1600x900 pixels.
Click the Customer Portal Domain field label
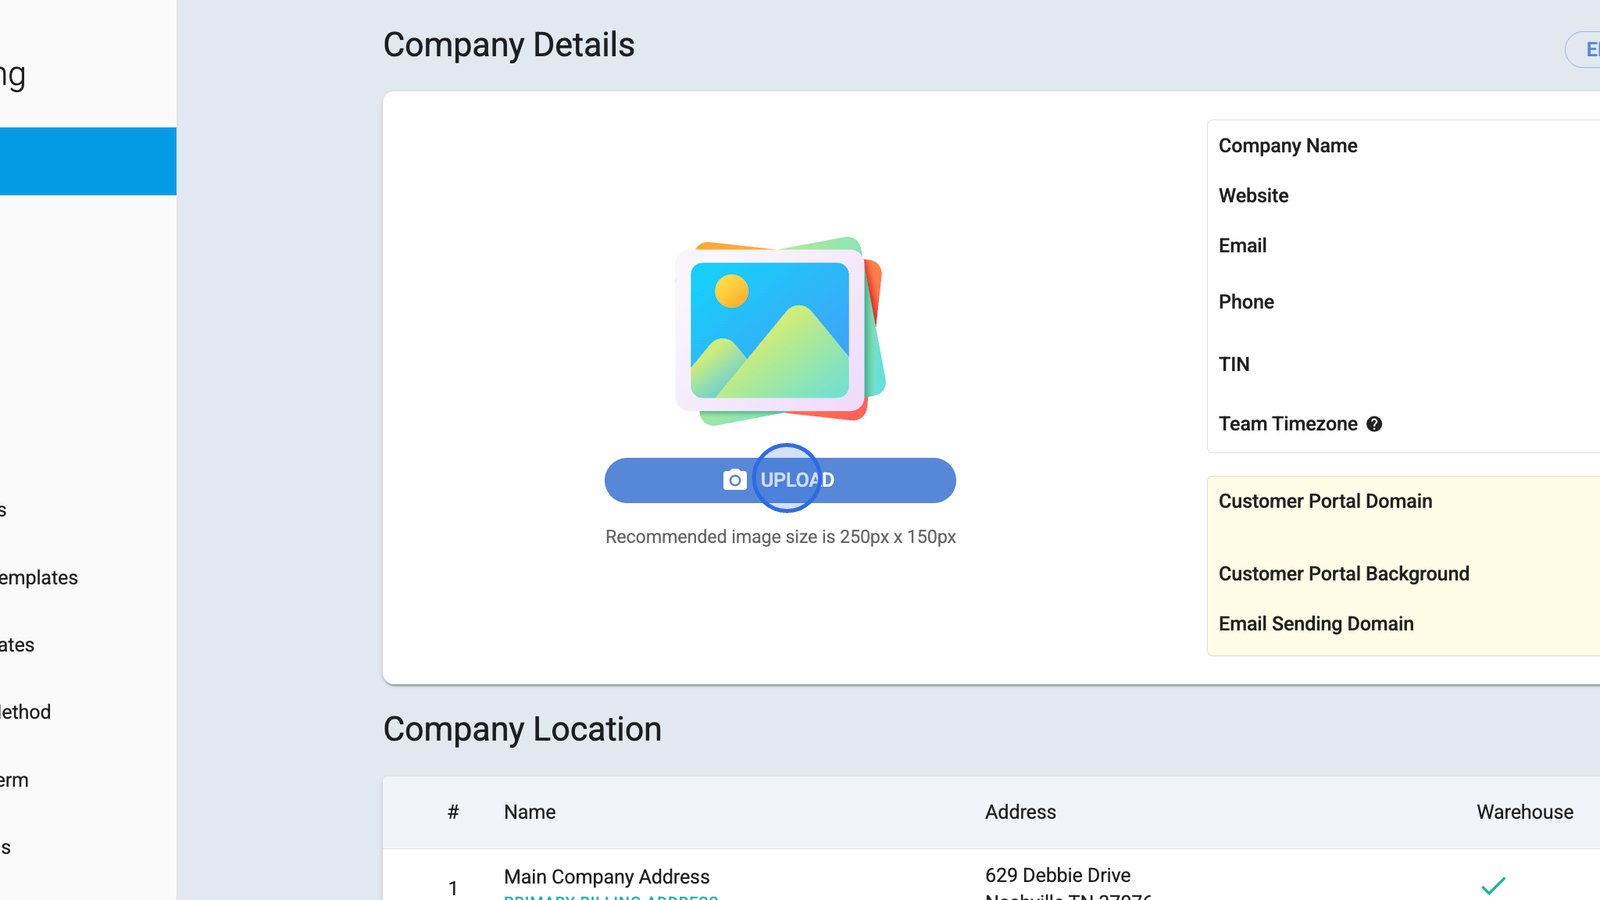1325,501
